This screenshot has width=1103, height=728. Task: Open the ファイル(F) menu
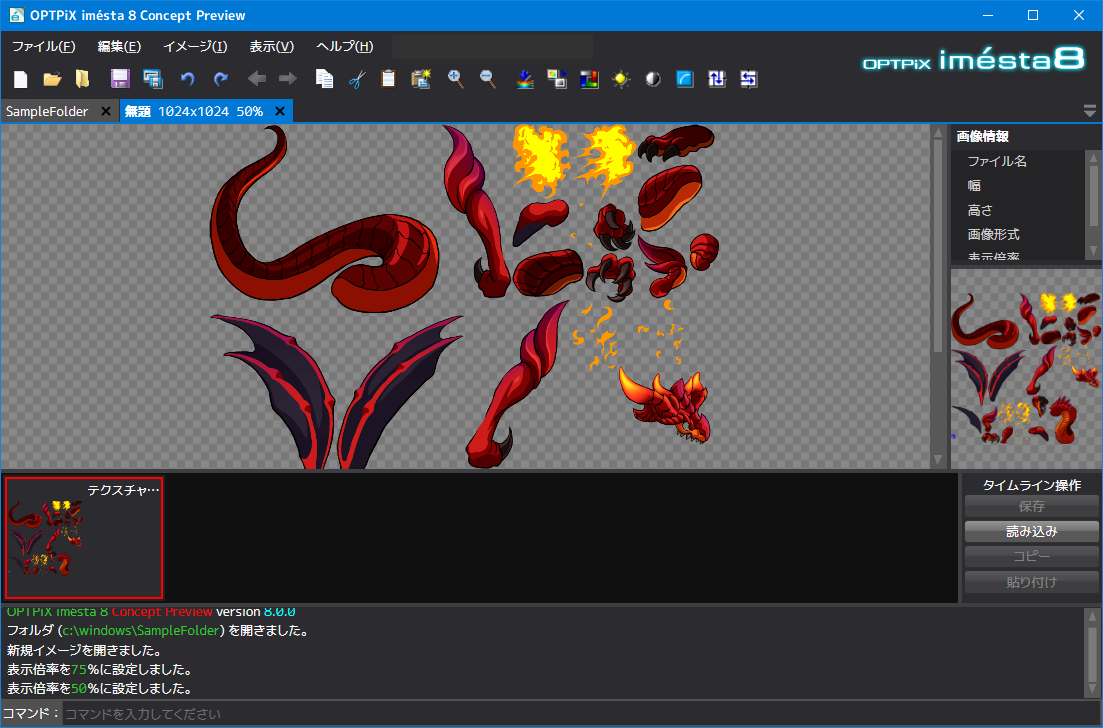pos(44,46)
